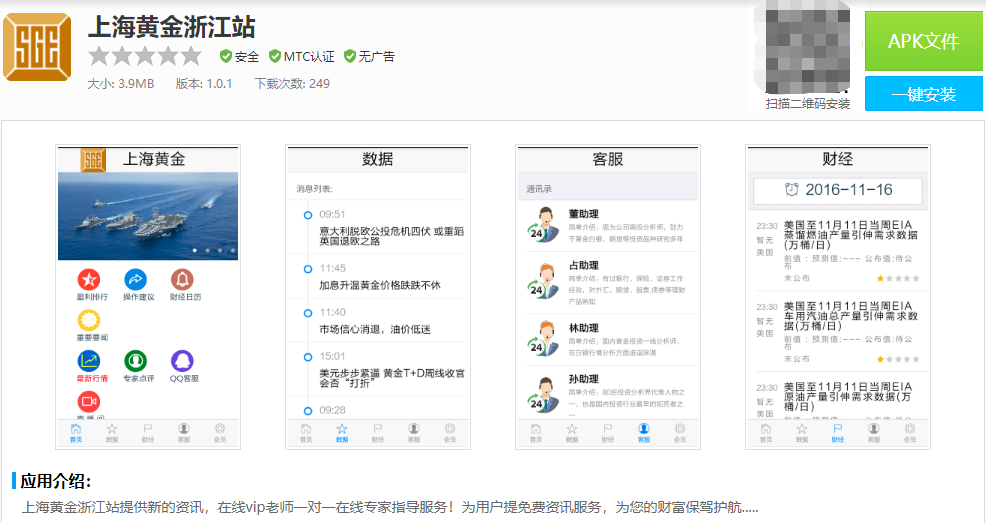Viewport: 986px width, 523px height.
Task: Download via the green APK文件 button
Action: pyautogui.click(x=923, y=41)
